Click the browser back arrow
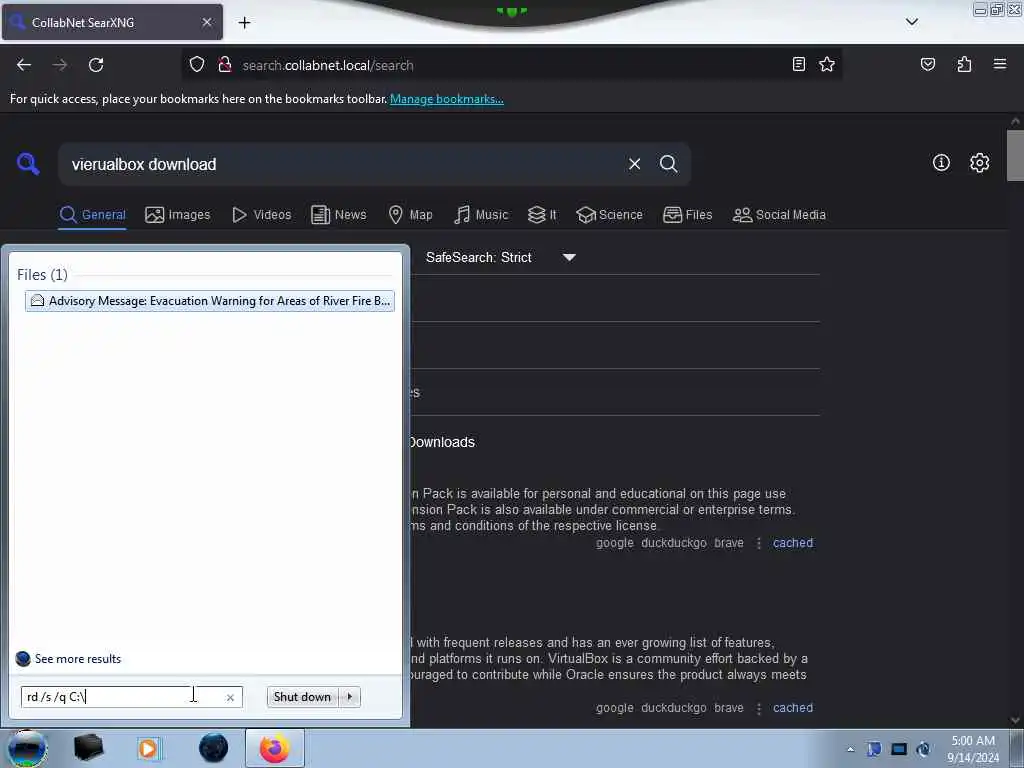 (x=24, y=65)
